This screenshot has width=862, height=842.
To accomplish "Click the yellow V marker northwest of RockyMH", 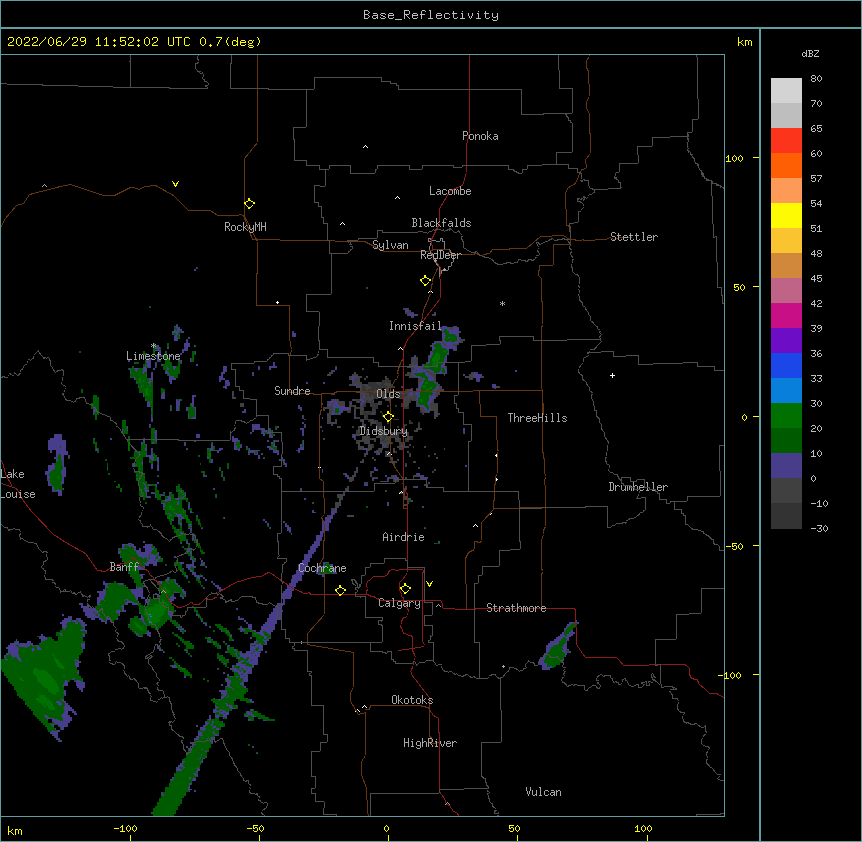I will pyautogui.click(x=175, y=184).
